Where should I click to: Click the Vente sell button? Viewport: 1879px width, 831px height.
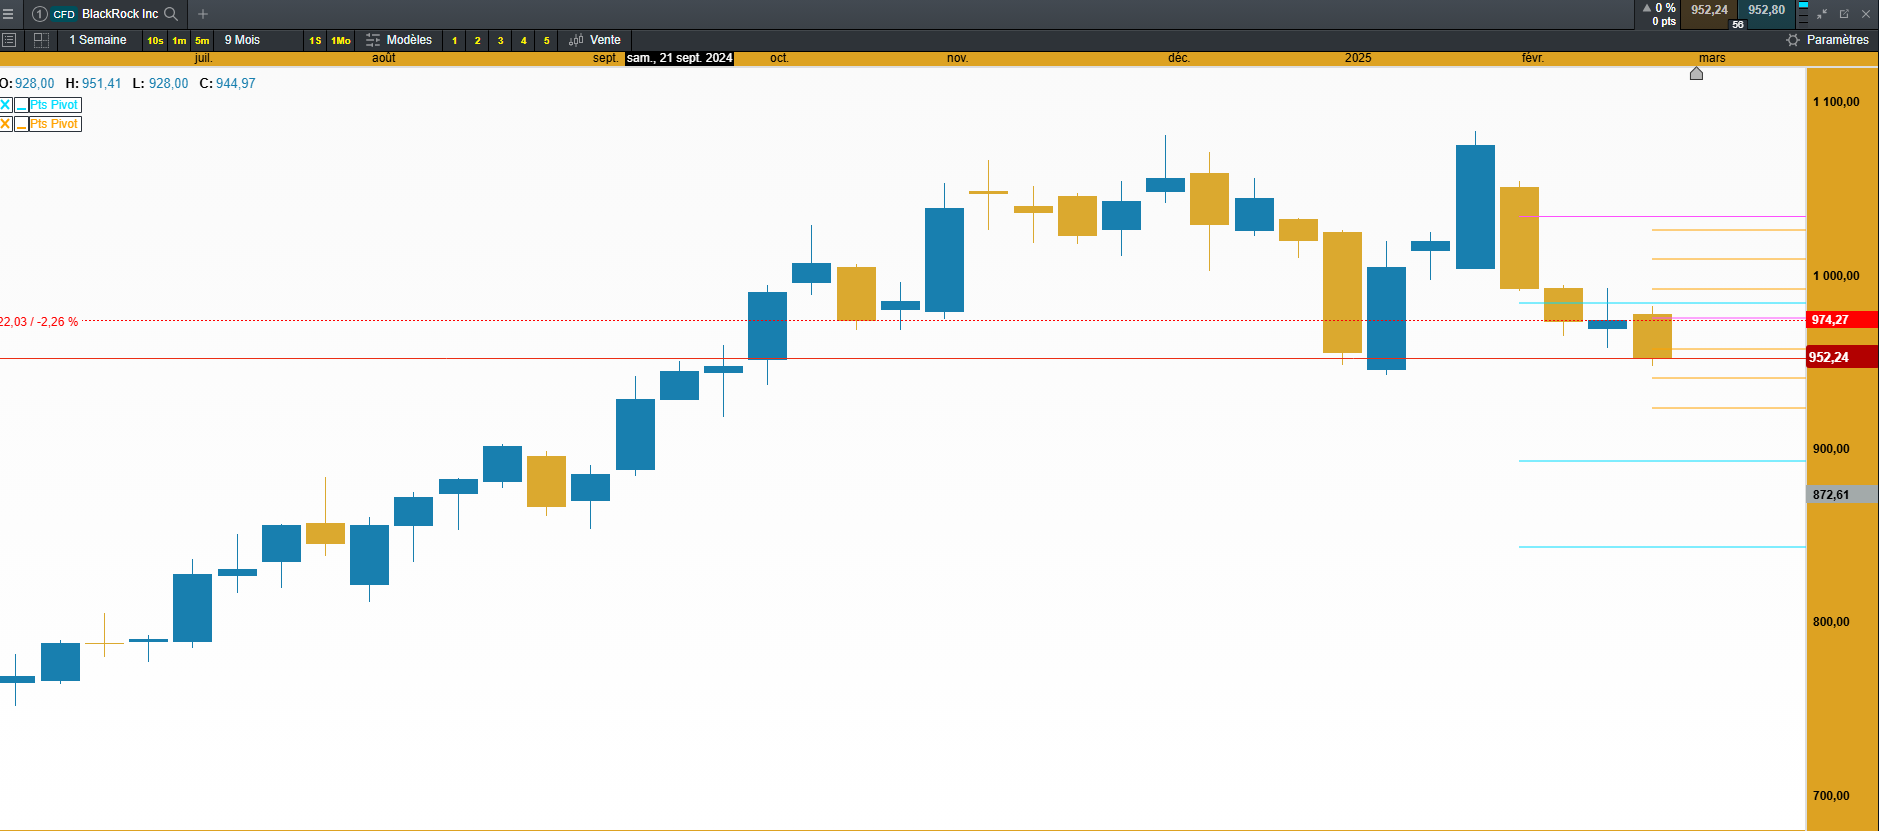click(x=595, y=40)
